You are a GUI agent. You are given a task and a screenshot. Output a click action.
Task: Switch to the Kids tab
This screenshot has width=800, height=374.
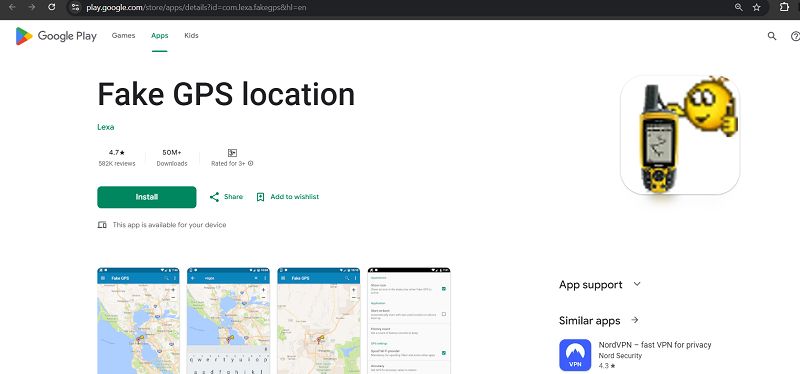tap(191, 36)
